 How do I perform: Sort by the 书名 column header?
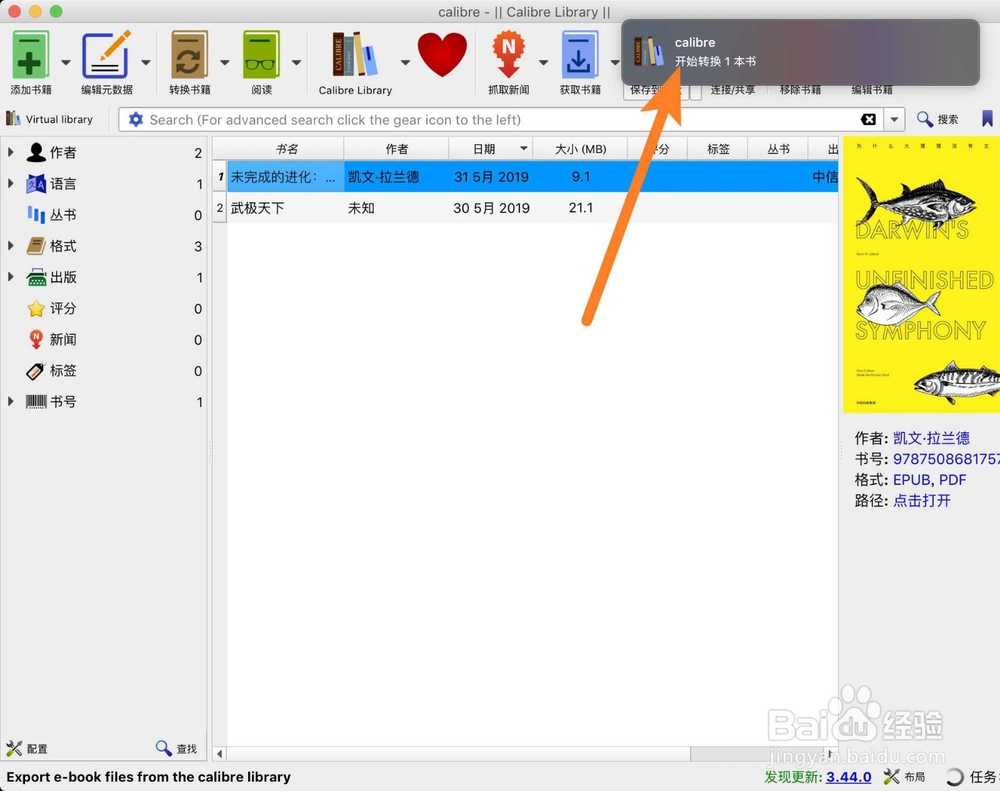(x=286, y=149)
